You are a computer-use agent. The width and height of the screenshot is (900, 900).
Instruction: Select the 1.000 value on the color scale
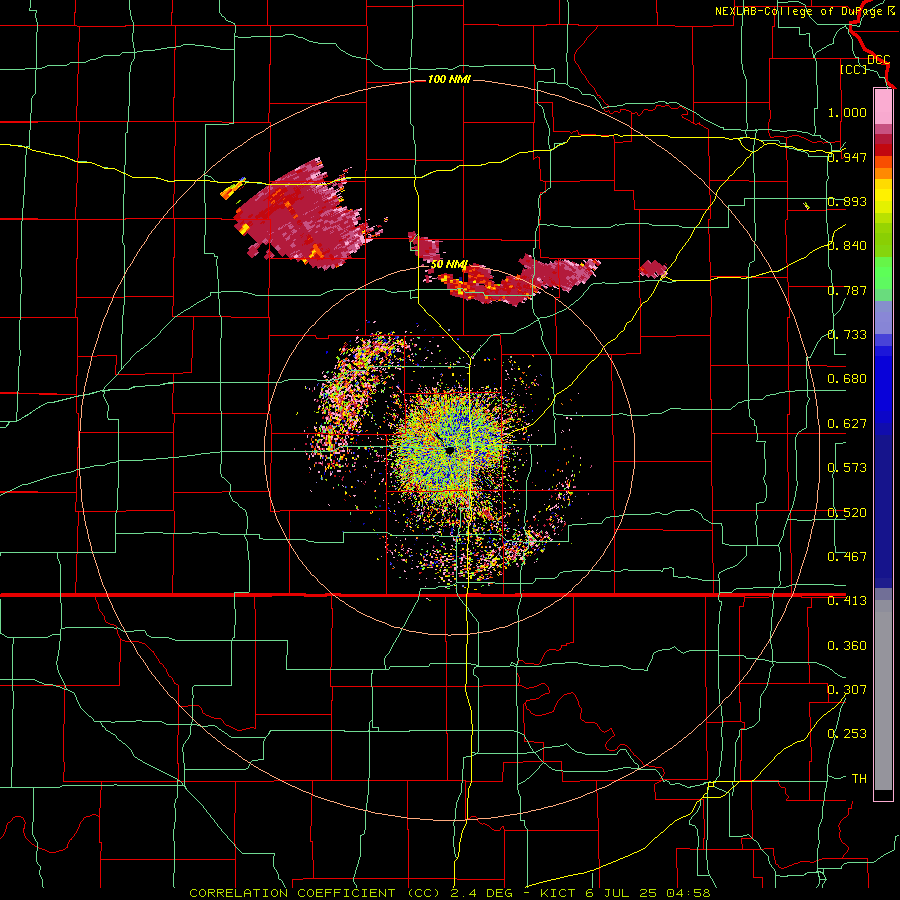(x=847, y=112)
